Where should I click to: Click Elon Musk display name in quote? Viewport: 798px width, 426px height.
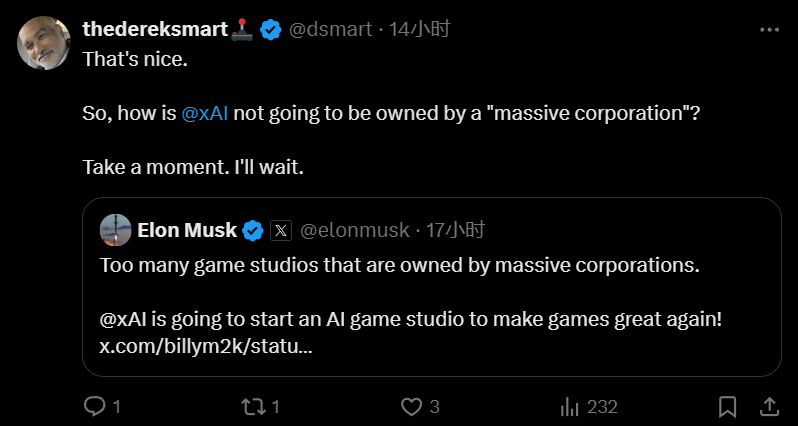186,231
